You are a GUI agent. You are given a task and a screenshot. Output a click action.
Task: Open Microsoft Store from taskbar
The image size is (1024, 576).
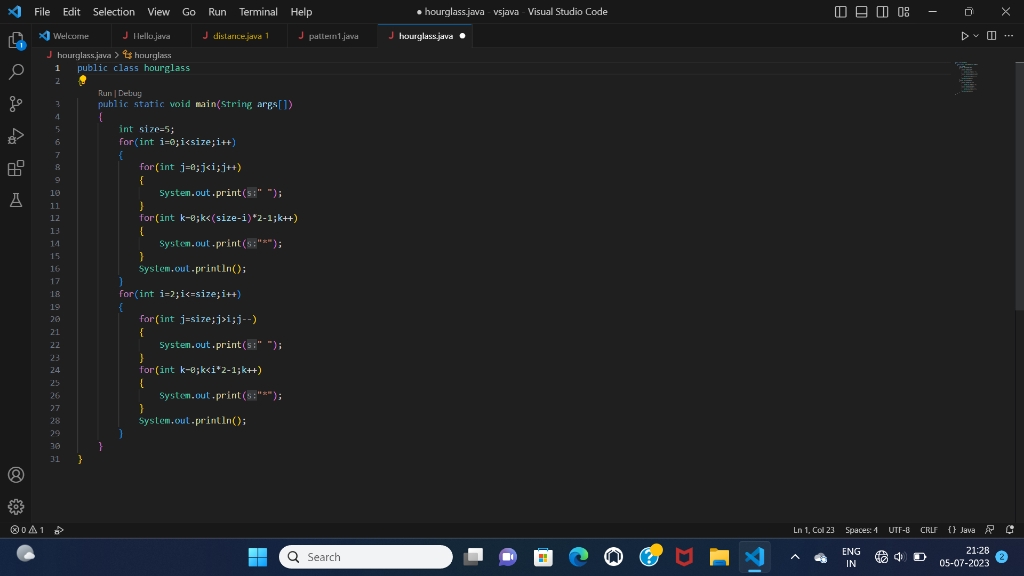(x=543, y=557)
